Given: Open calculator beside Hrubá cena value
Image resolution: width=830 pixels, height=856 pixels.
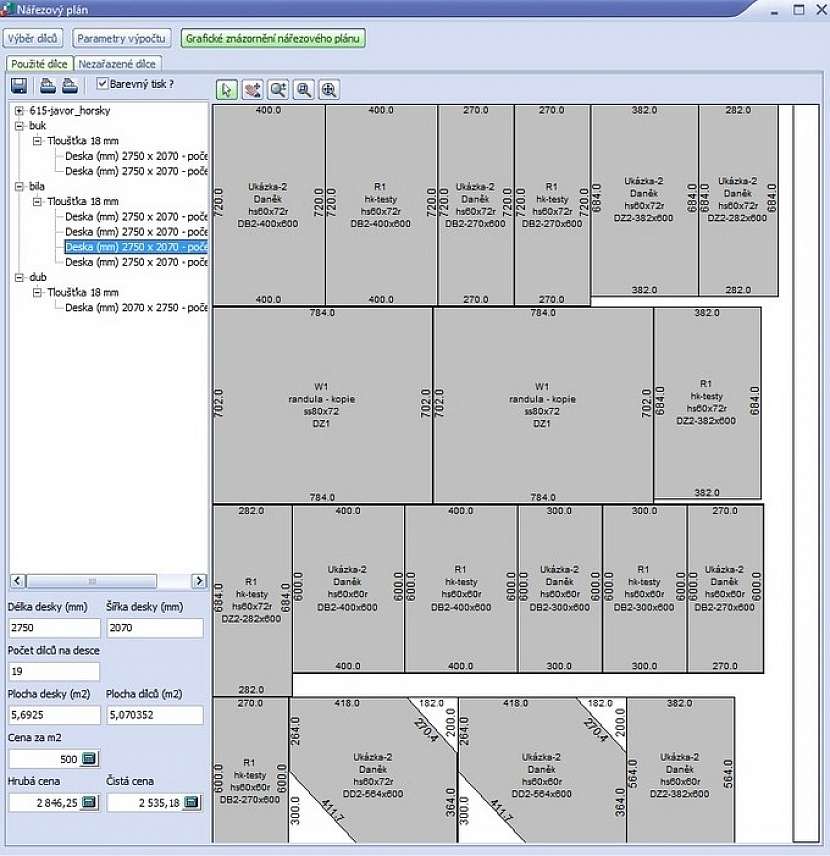Looking at the screenshot, I should coord(89,802).
